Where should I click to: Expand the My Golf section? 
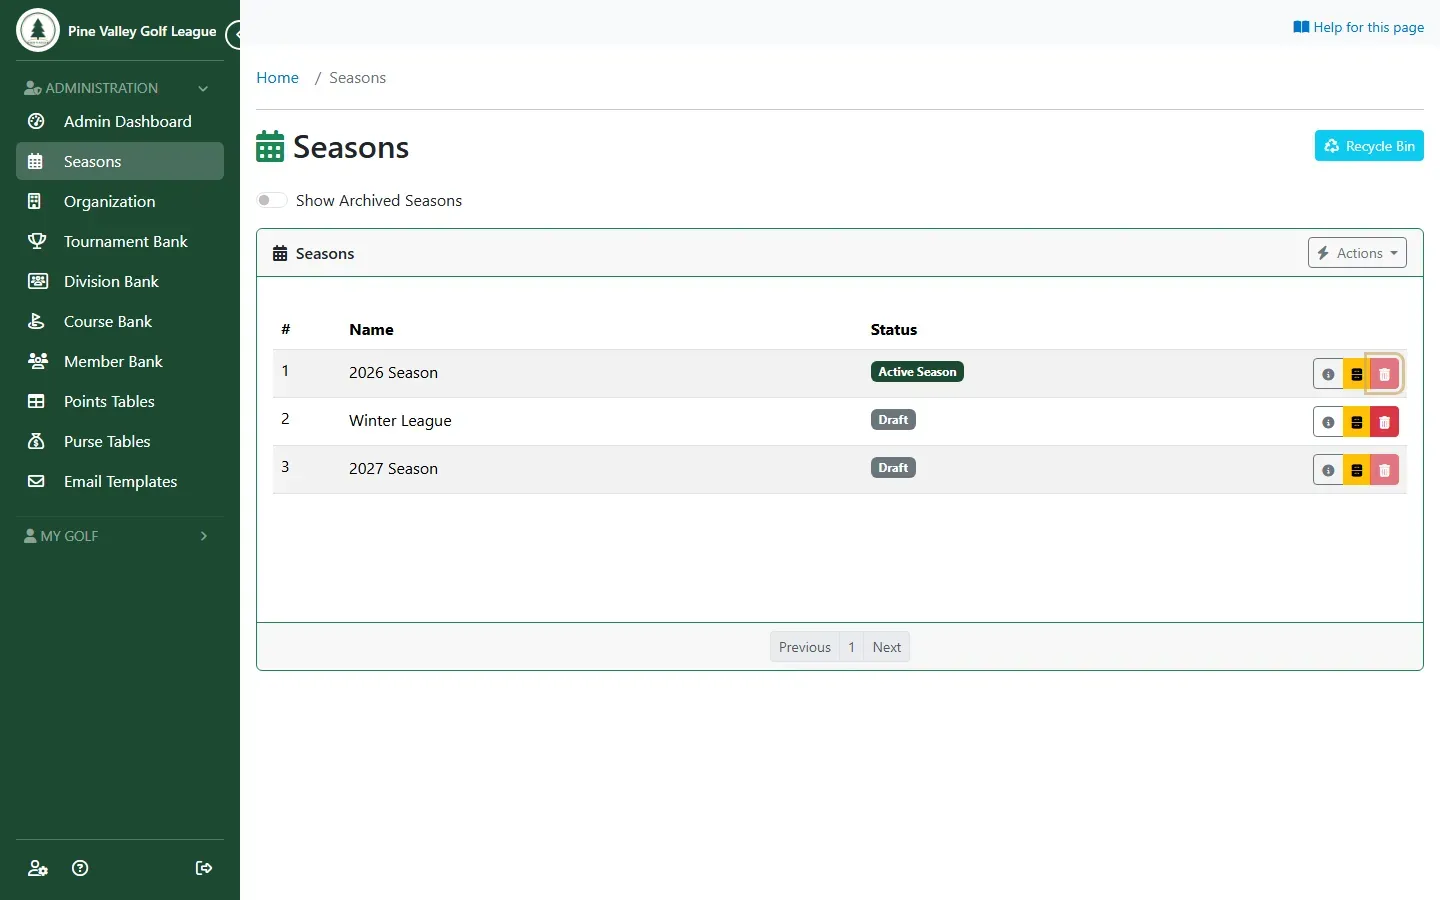coord(120,536)
